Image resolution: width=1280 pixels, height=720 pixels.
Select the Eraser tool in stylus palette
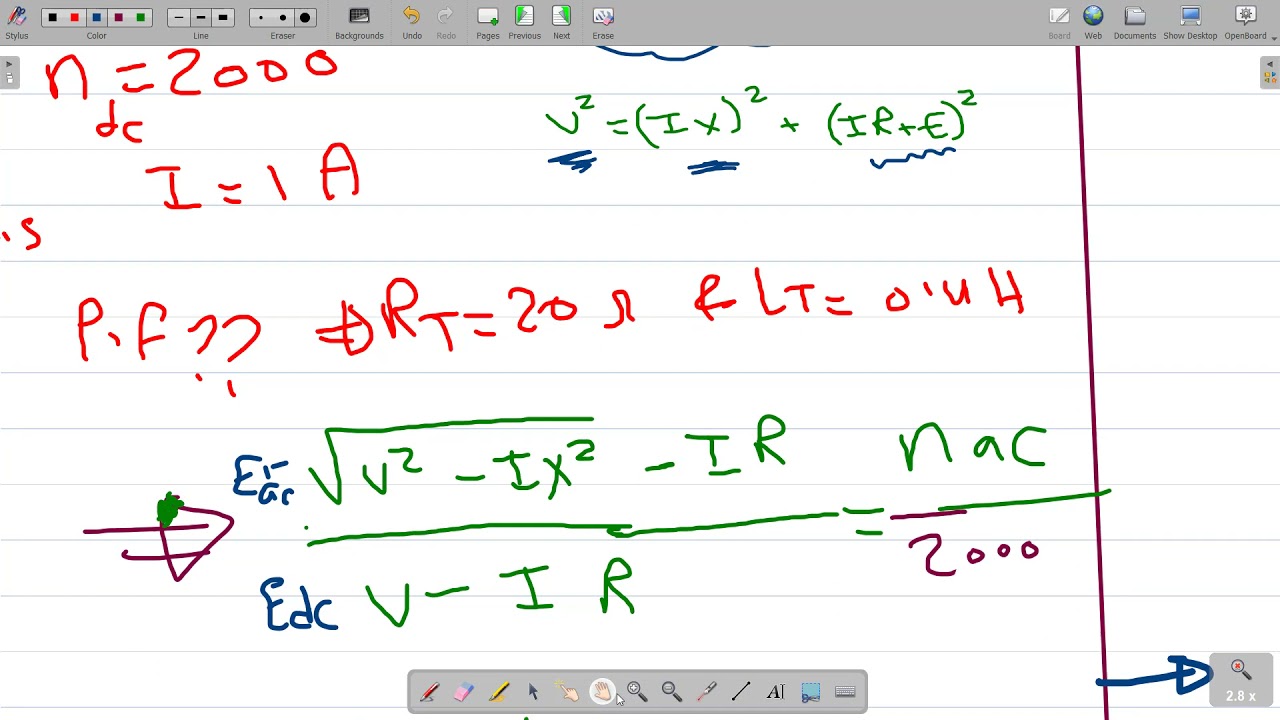pos(463,692)
